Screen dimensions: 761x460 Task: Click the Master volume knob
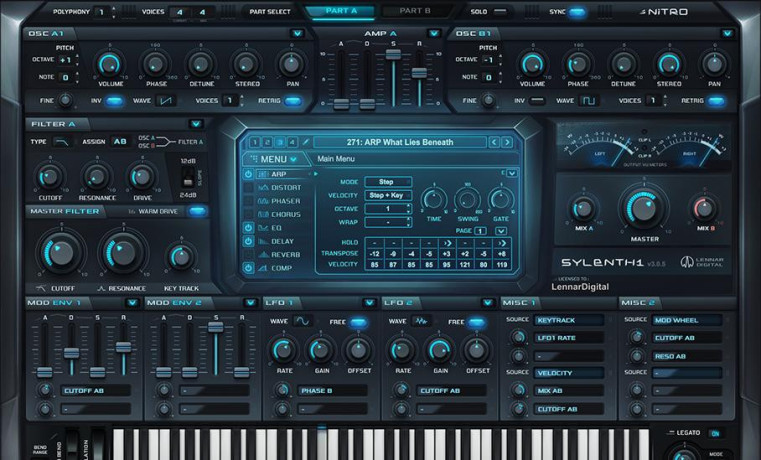(x=644, y=209)
